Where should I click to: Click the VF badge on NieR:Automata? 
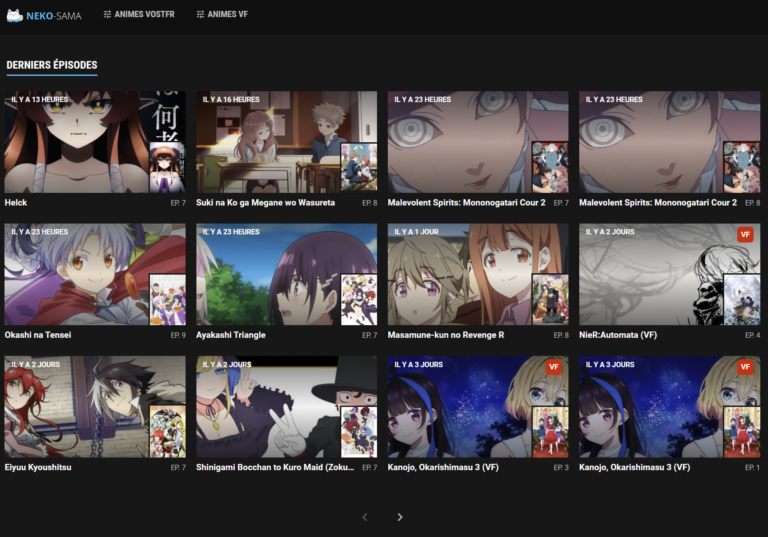[x=745, y=234]
